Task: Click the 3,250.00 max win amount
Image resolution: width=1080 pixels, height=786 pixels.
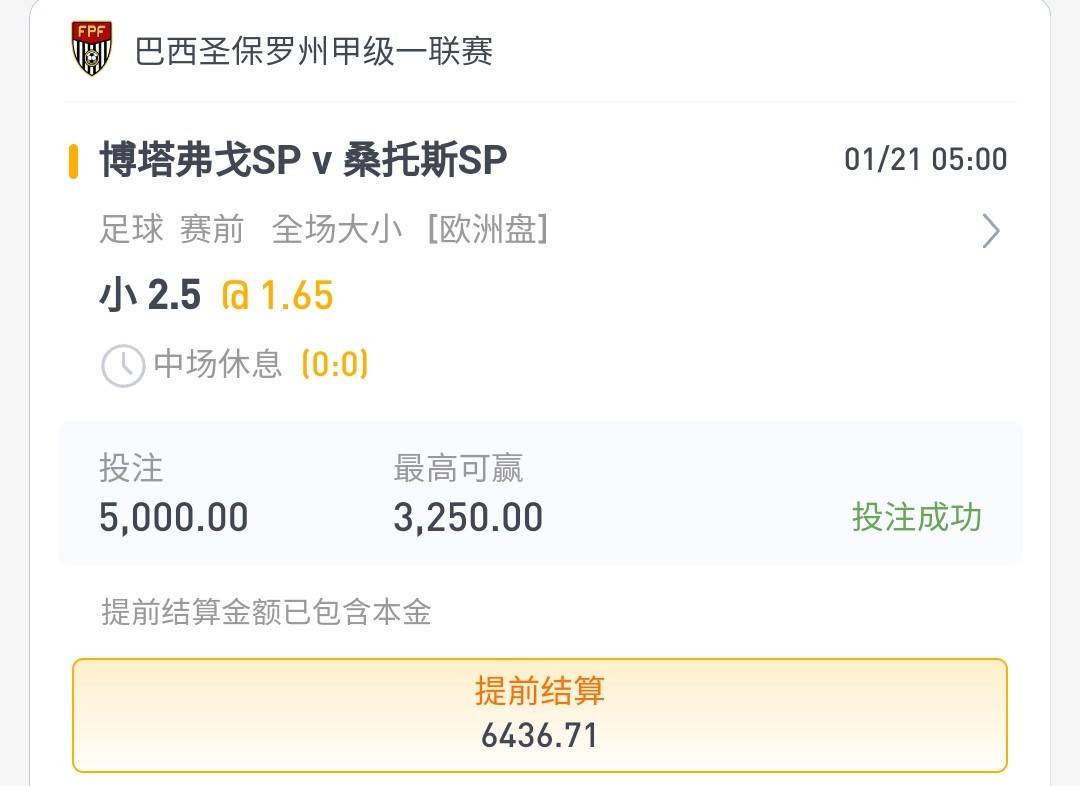Action: coord(468,518)
